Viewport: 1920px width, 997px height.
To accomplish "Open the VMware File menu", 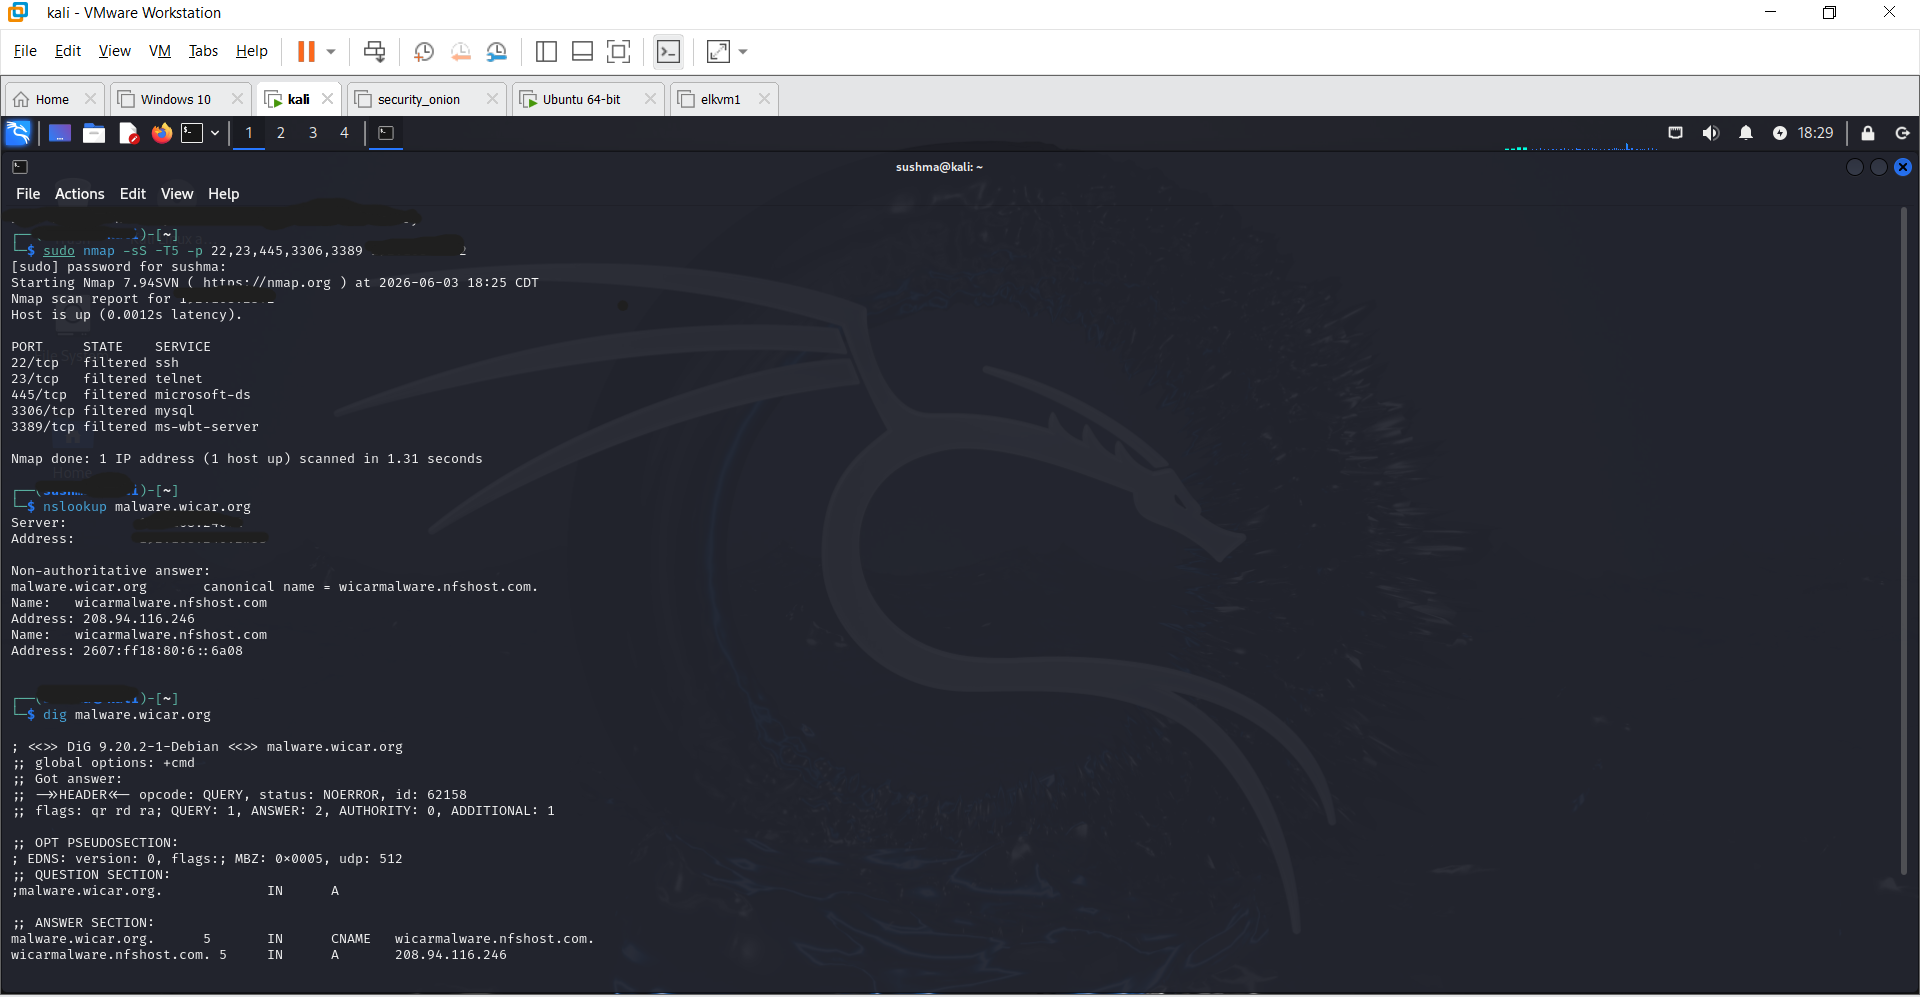I will (x=25, y=51).
